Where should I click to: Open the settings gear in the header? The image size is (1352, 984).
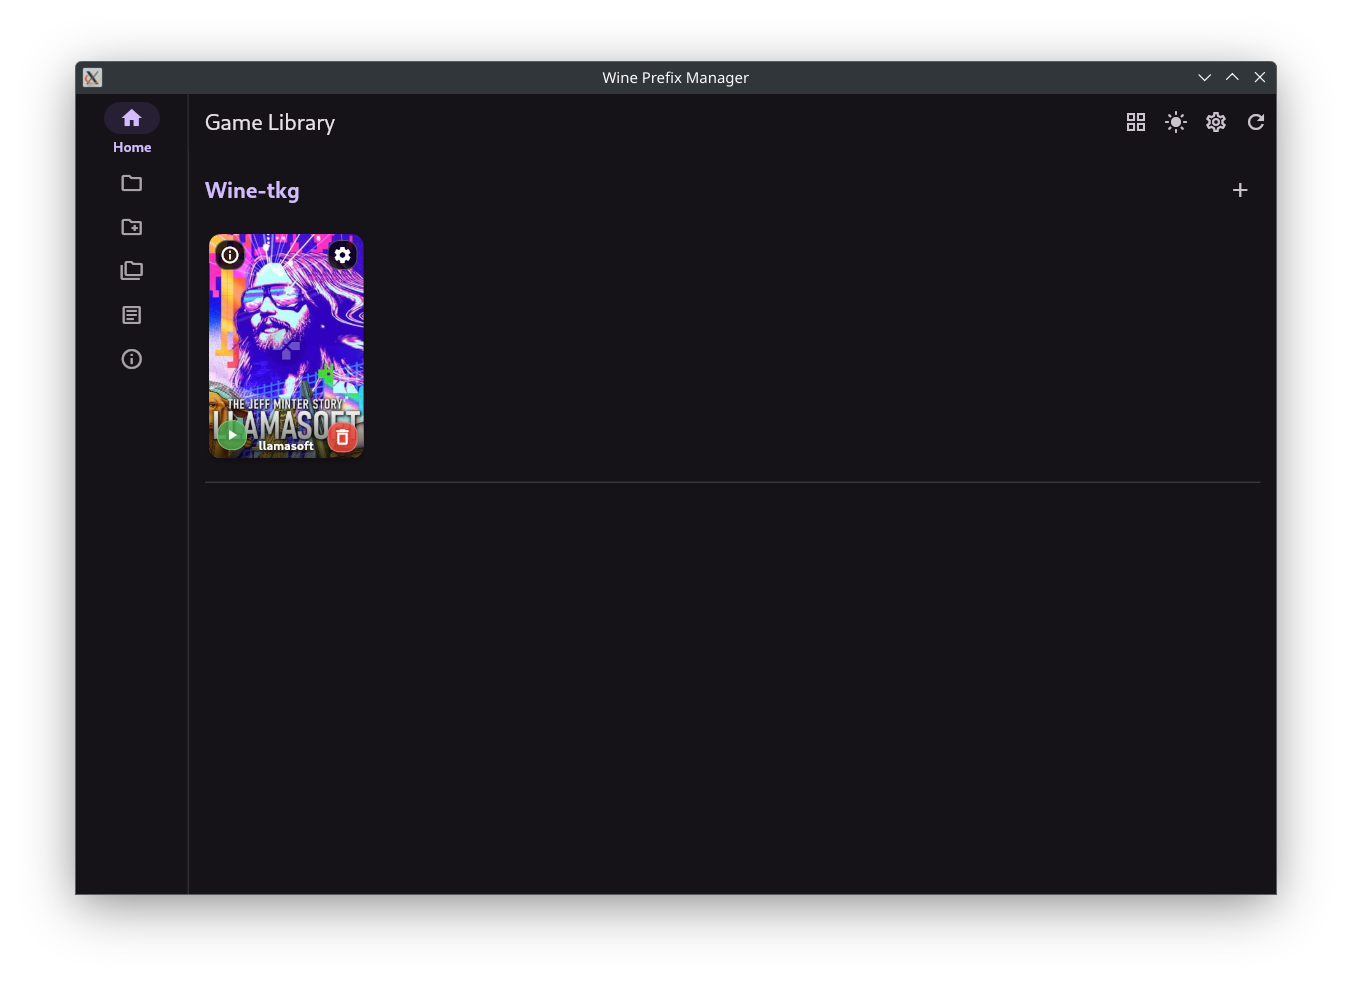(1216, 122)
